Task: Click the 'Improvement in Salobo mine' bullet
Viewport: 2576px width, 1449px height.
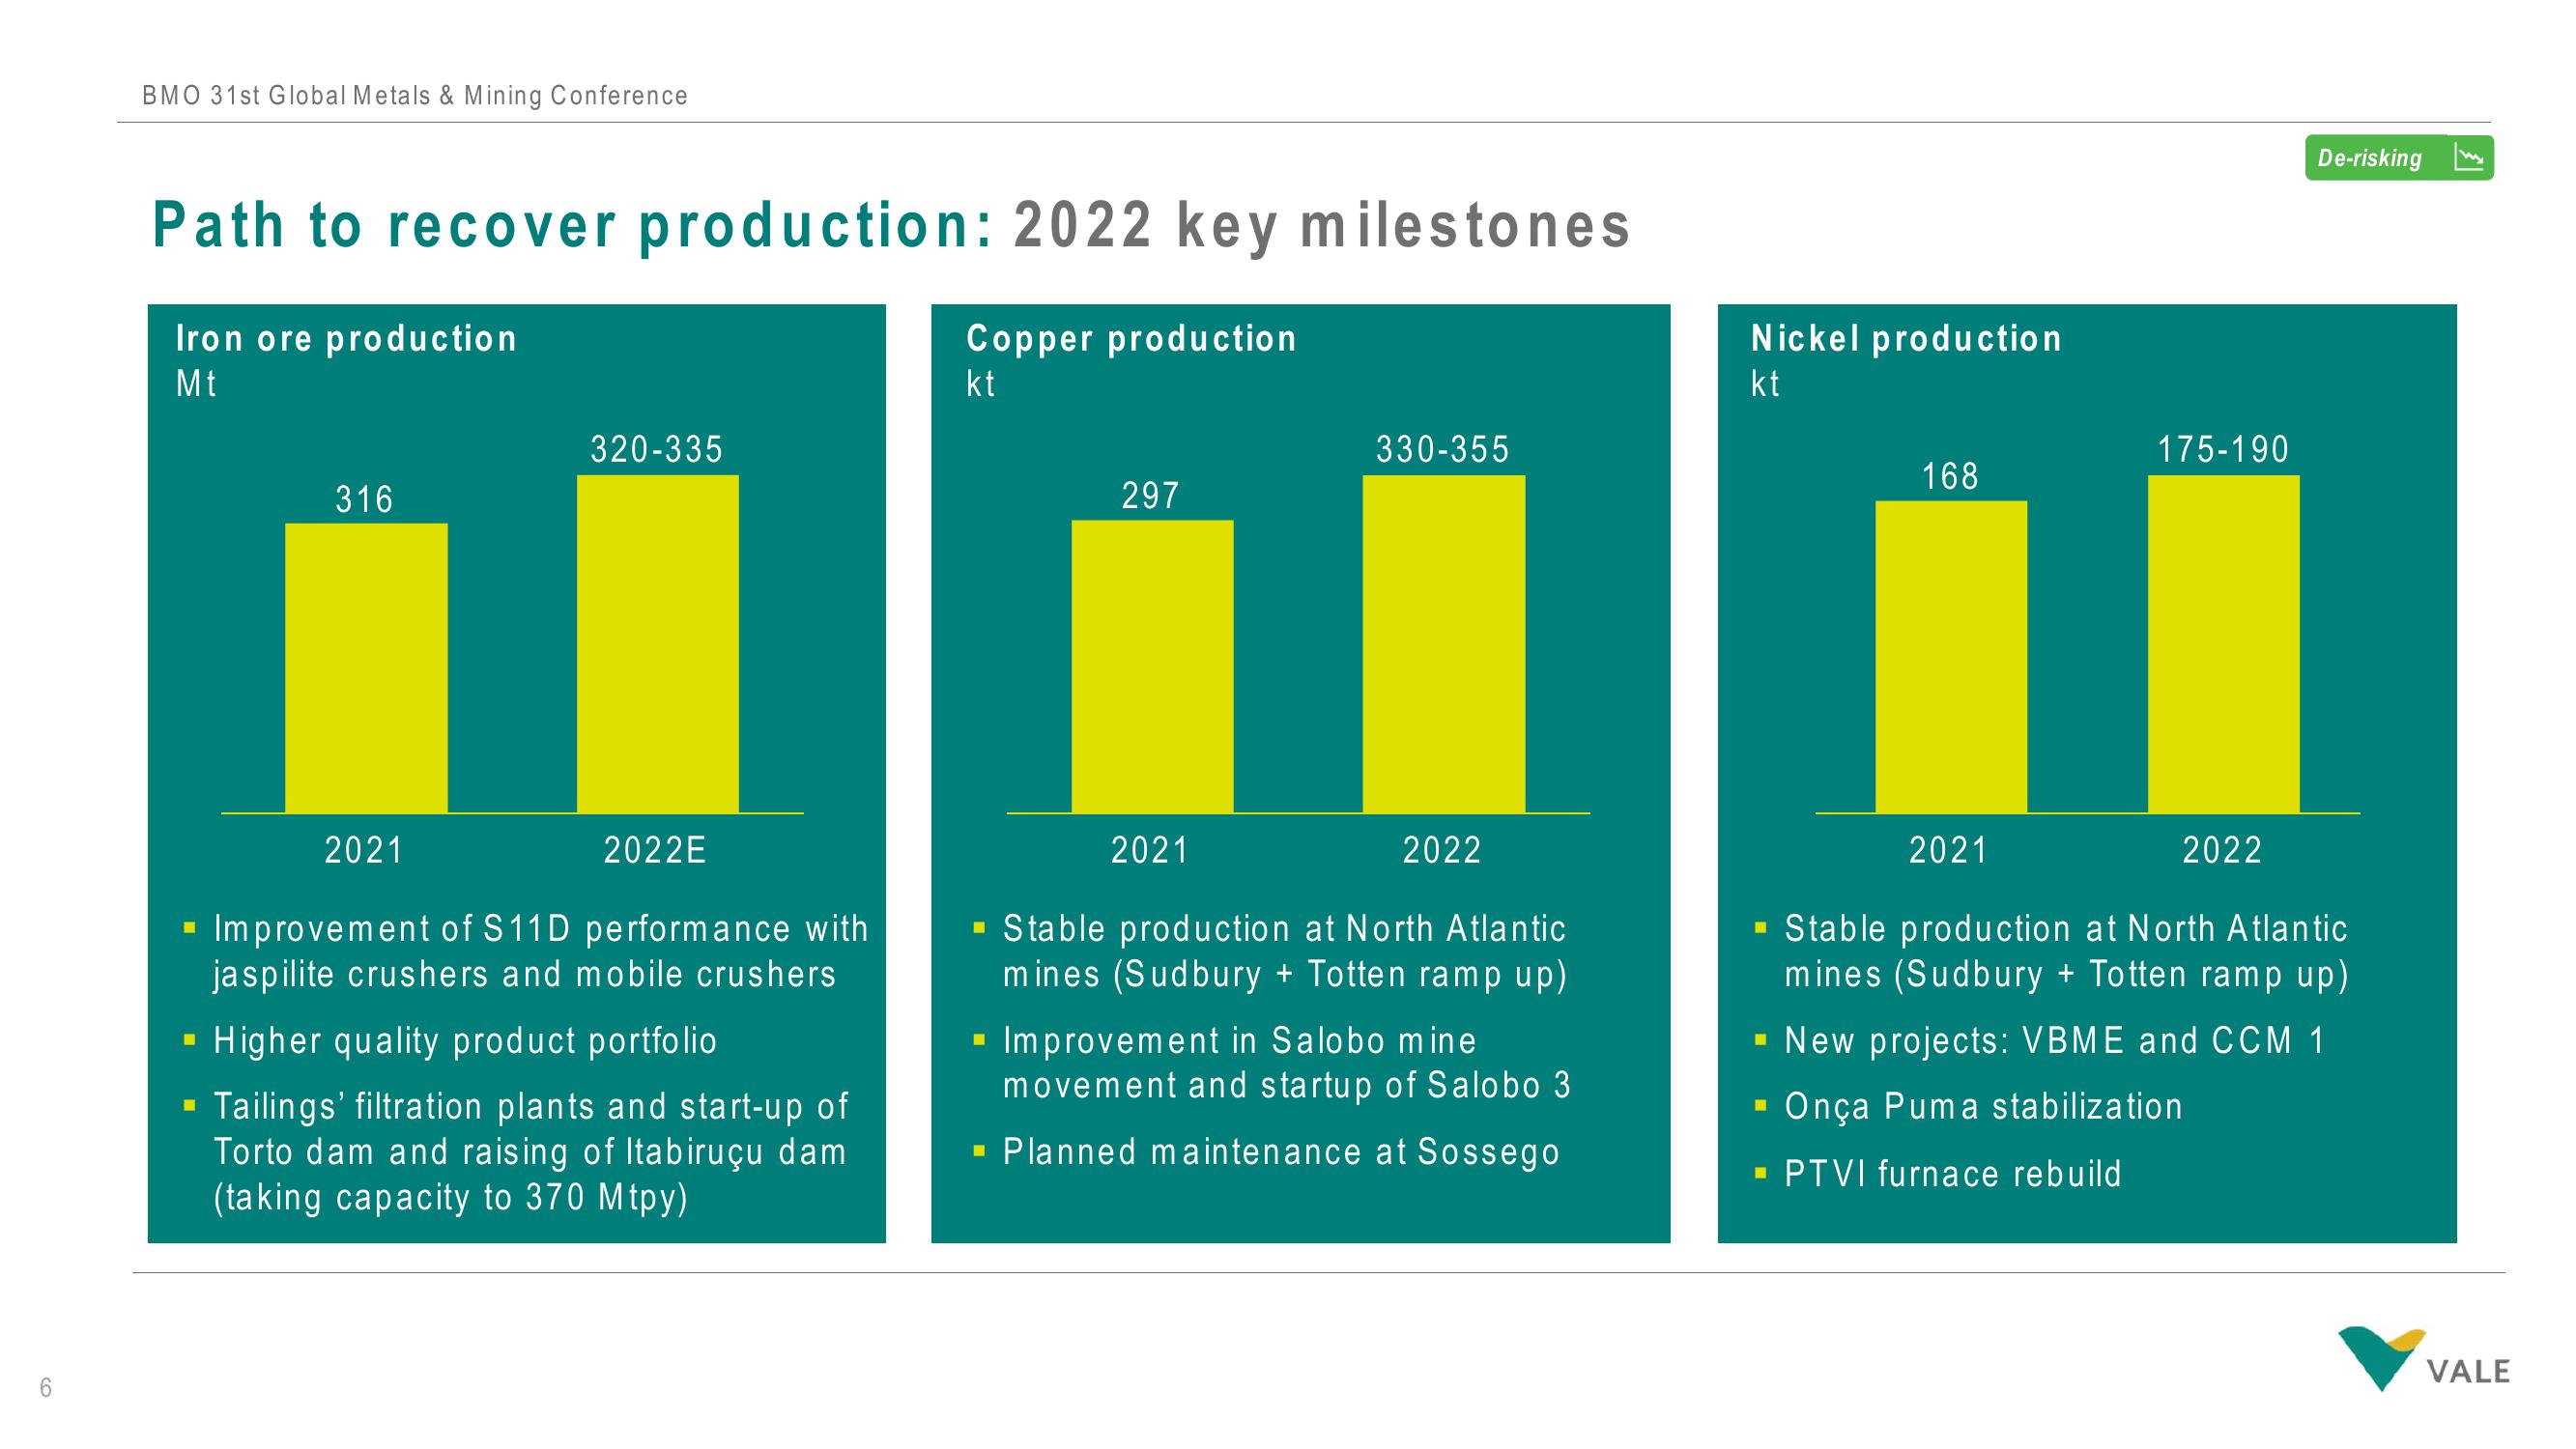Action: coord(1287,1063)
